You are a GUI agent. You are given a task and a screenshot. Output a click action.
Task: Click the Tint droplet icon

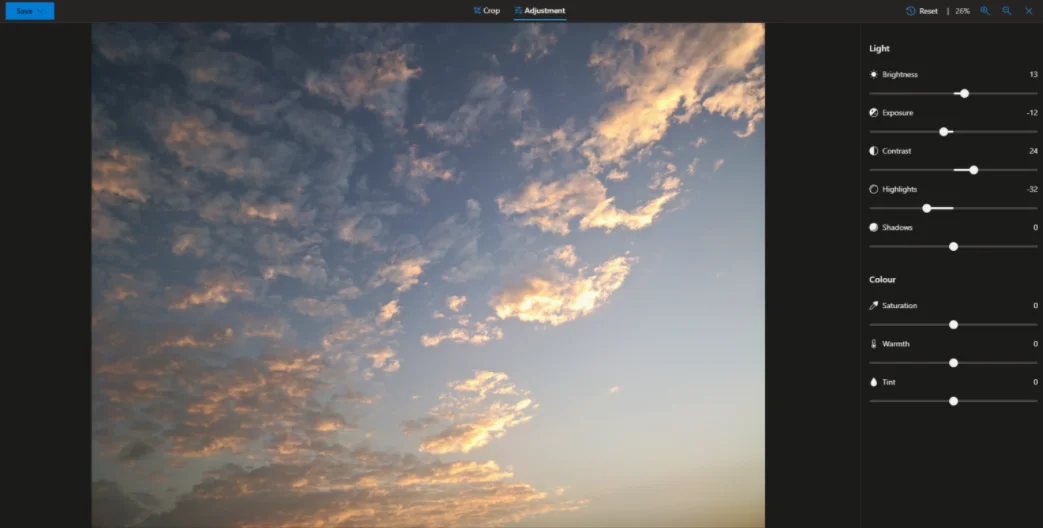click(x=874, y=382)
